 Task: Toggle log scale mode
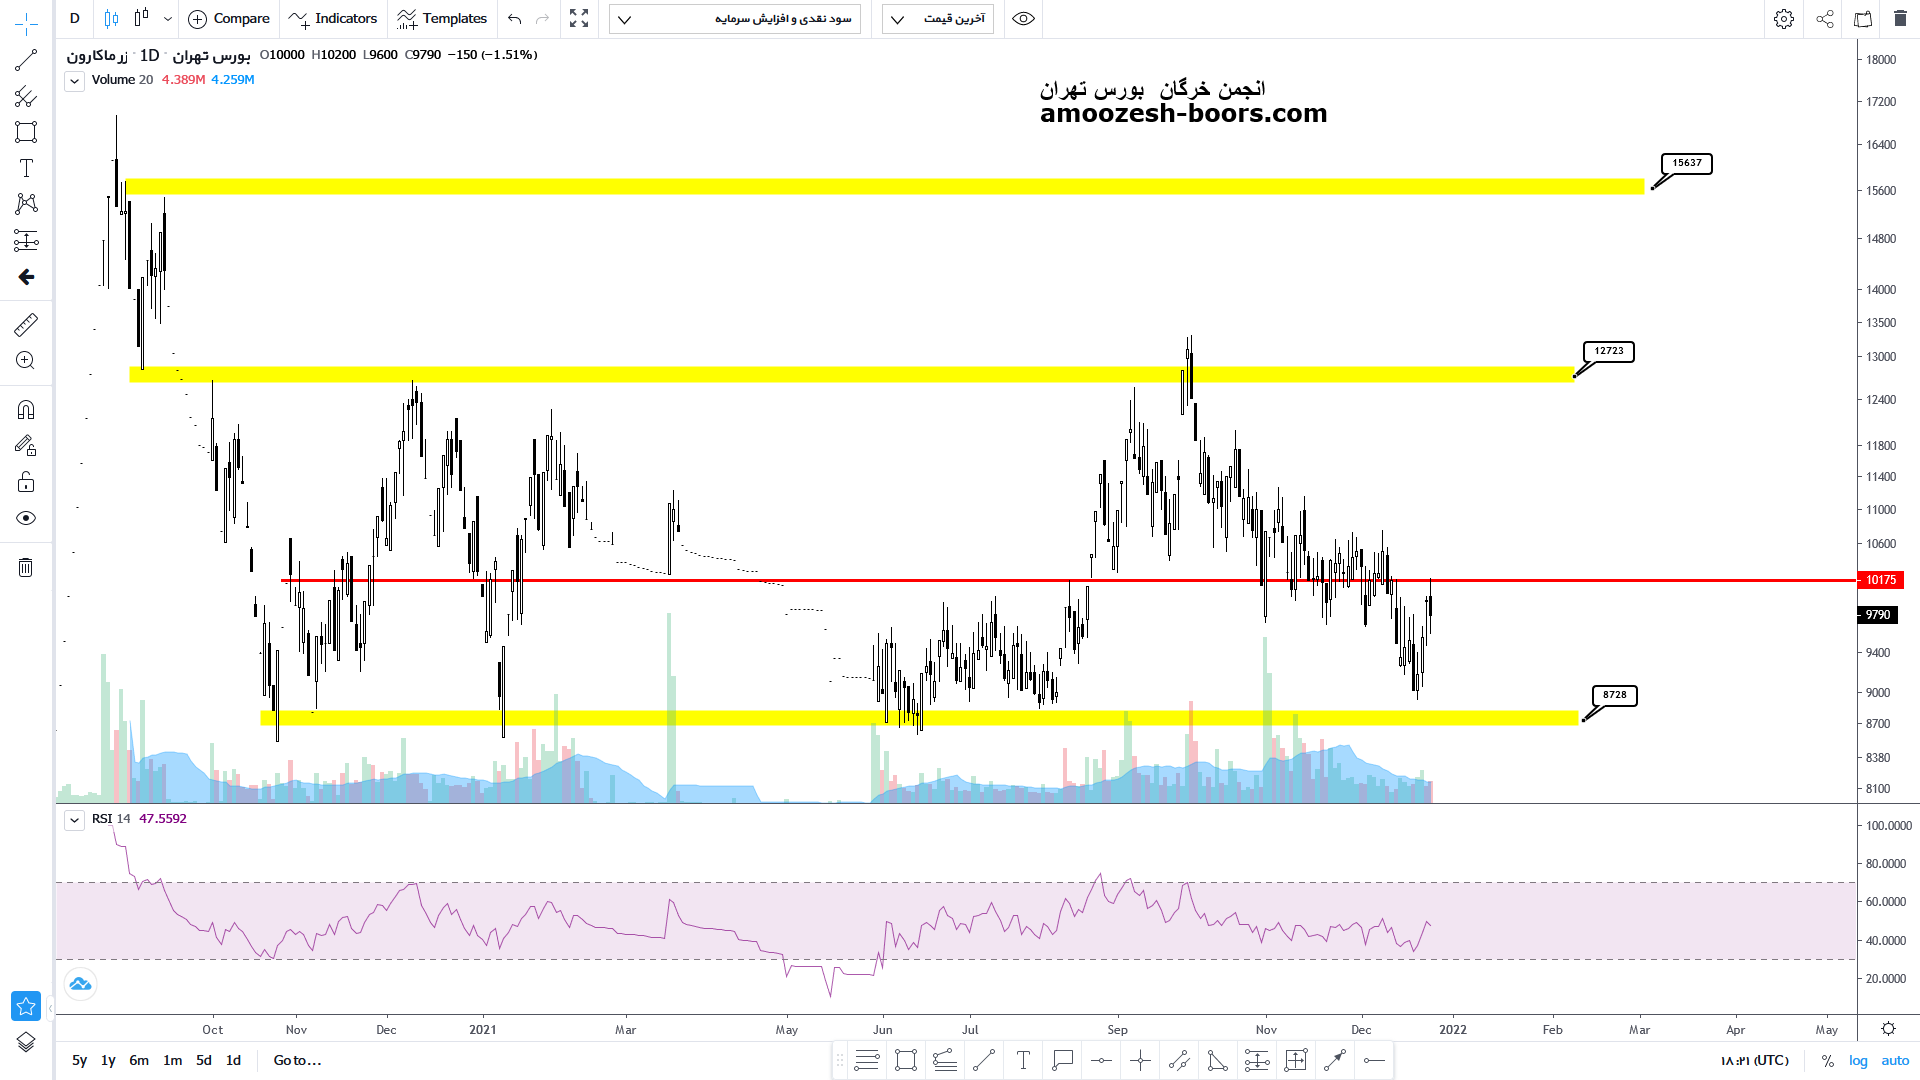tap(1858, 1061)
